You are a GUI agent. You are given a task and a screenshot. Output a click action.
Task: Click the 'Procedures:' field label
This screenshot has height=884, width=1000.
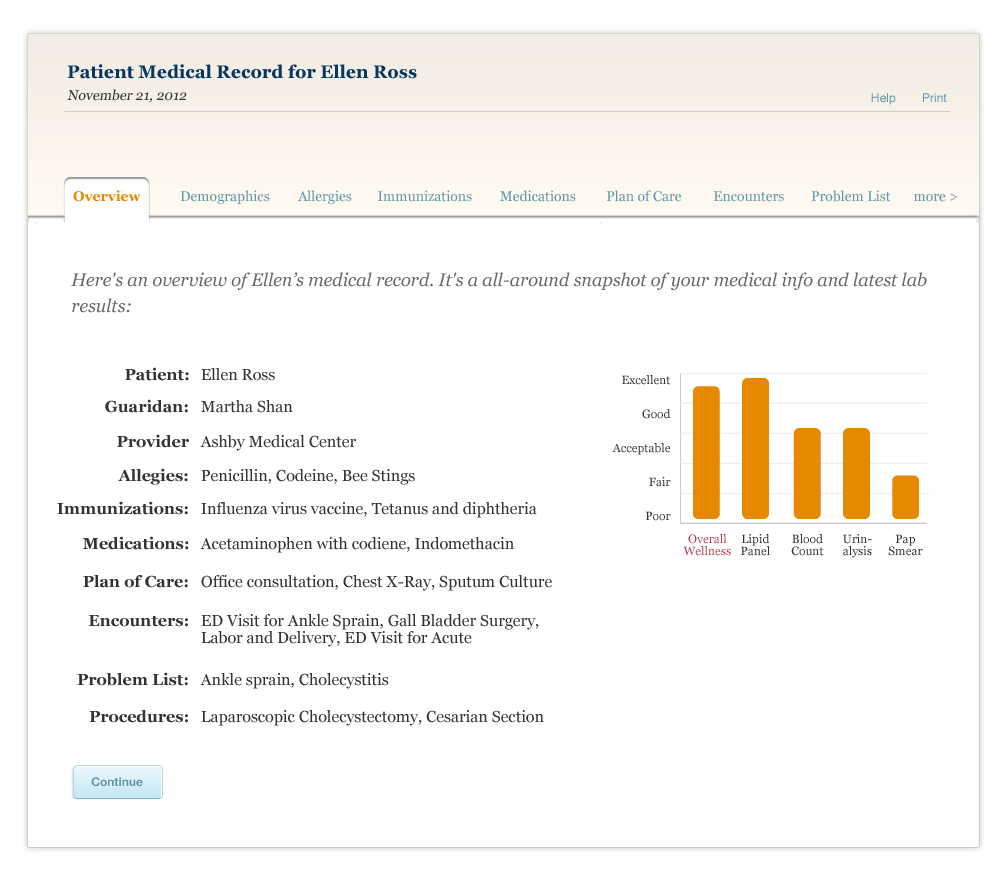pyautogui.click(x=139, y=717)
